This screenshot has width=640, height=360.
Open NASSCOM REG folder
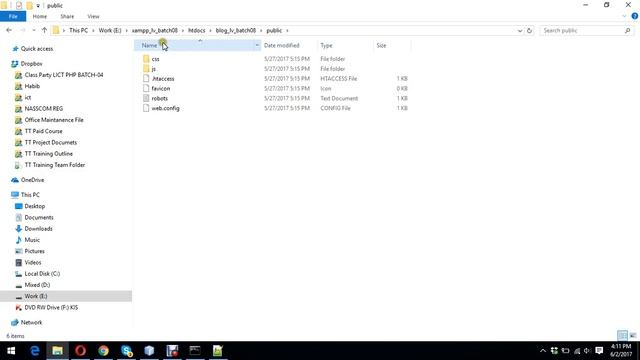(44, 109)
